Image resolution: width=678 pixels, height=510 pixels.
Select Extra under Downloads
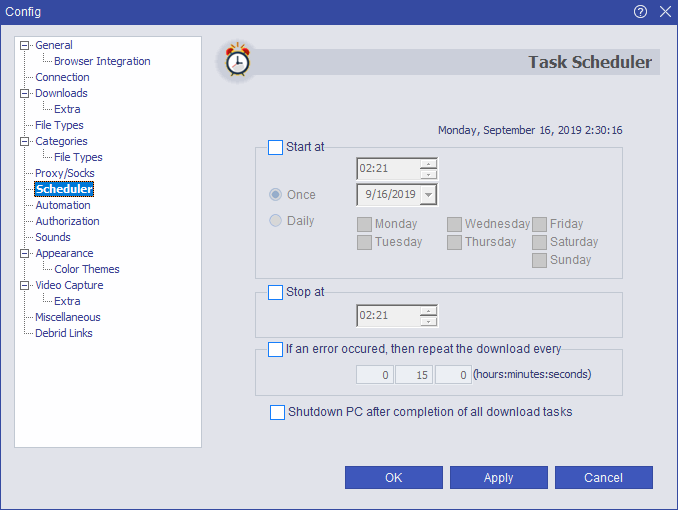67,109
